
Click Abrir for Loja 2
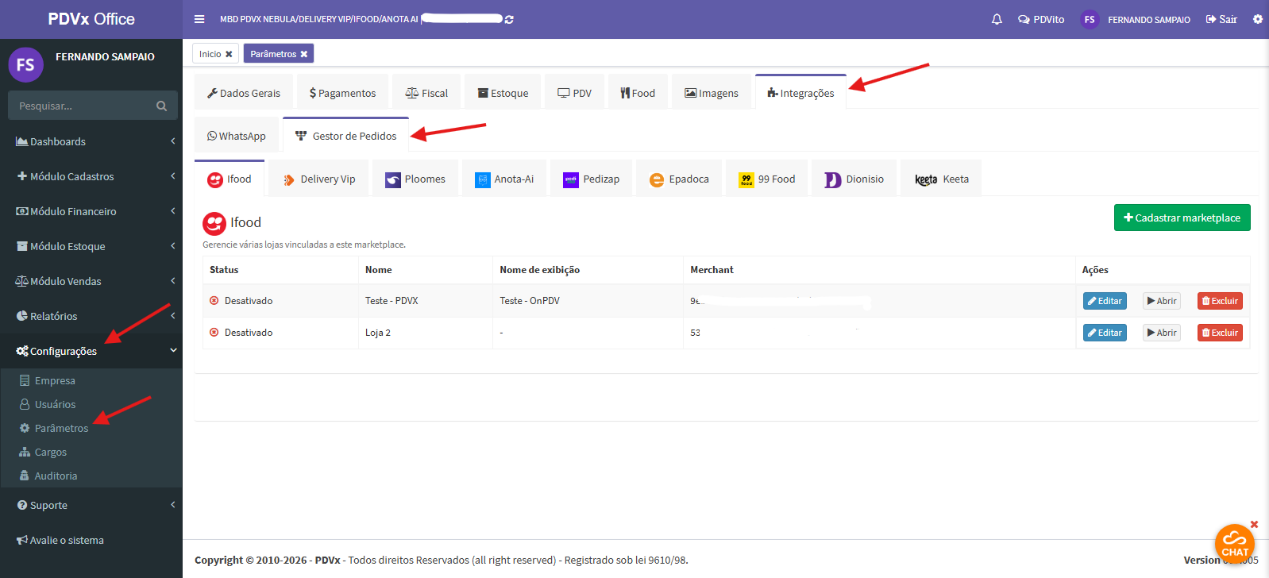(x=1162, y=333)
